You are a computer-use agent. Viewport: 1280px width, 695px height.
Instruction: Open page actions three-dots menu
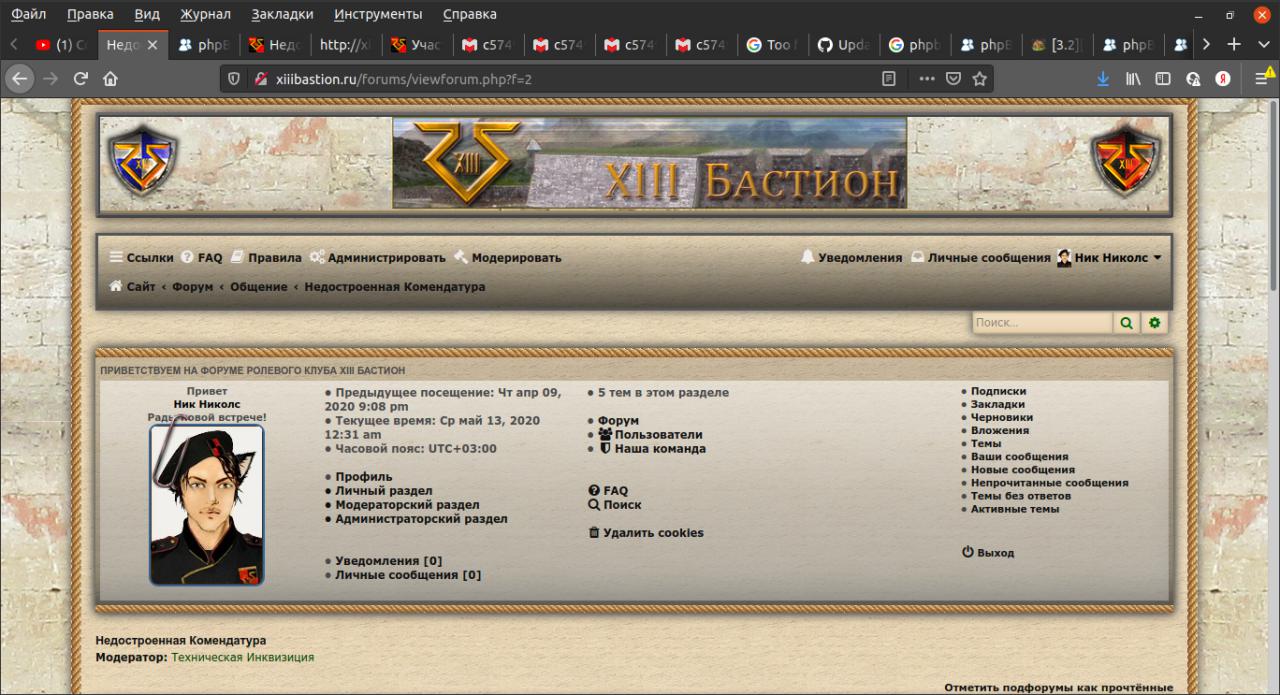(926, 79)
